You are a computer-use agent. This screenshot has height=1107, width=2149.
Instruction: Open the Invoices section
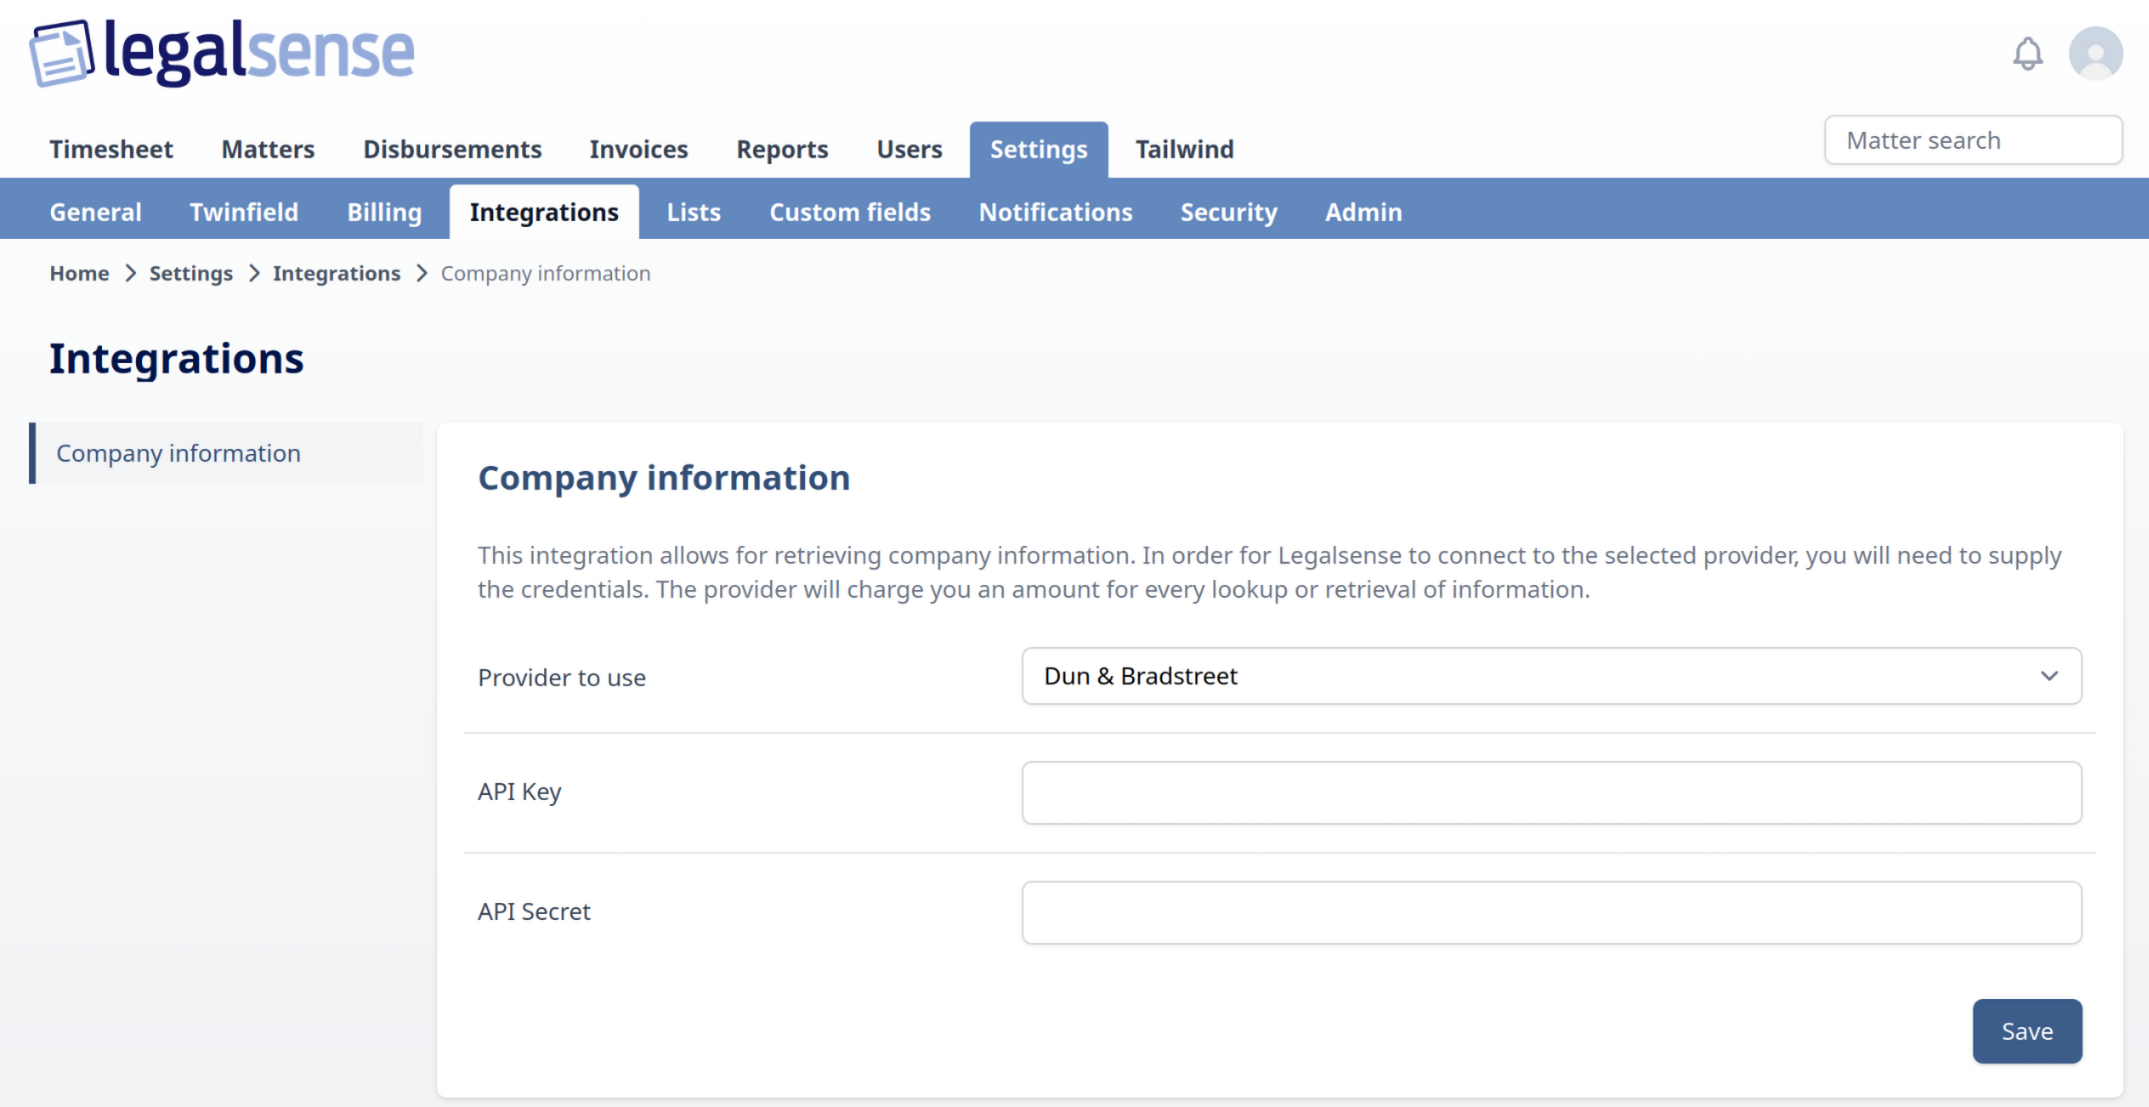[638, 149]
